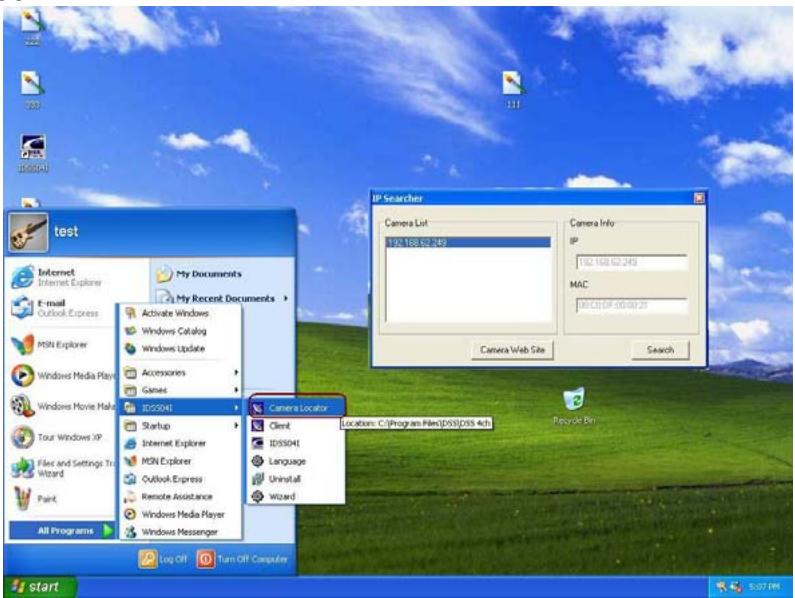Click Uninstall in IDSS041 submenu
This screenshot has height=598, width=795.
(x=297, y=479)
